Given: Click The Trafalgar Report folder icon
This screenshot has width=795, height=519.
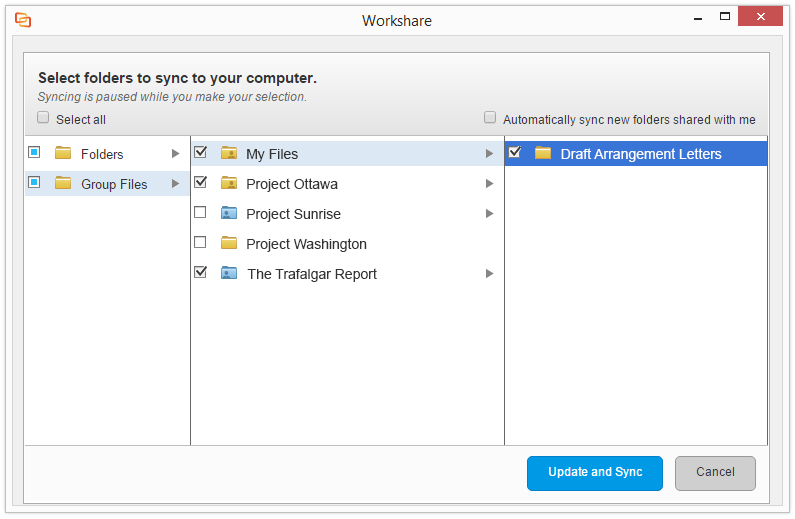Looking at the screenshot, I should tap(229, 274).
